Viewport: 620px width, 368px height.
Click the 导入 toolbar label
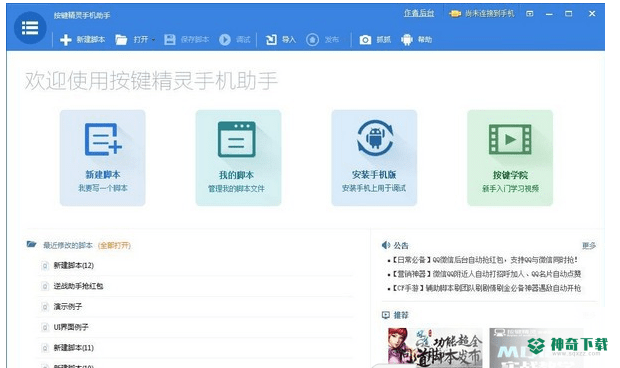(289, 40)
